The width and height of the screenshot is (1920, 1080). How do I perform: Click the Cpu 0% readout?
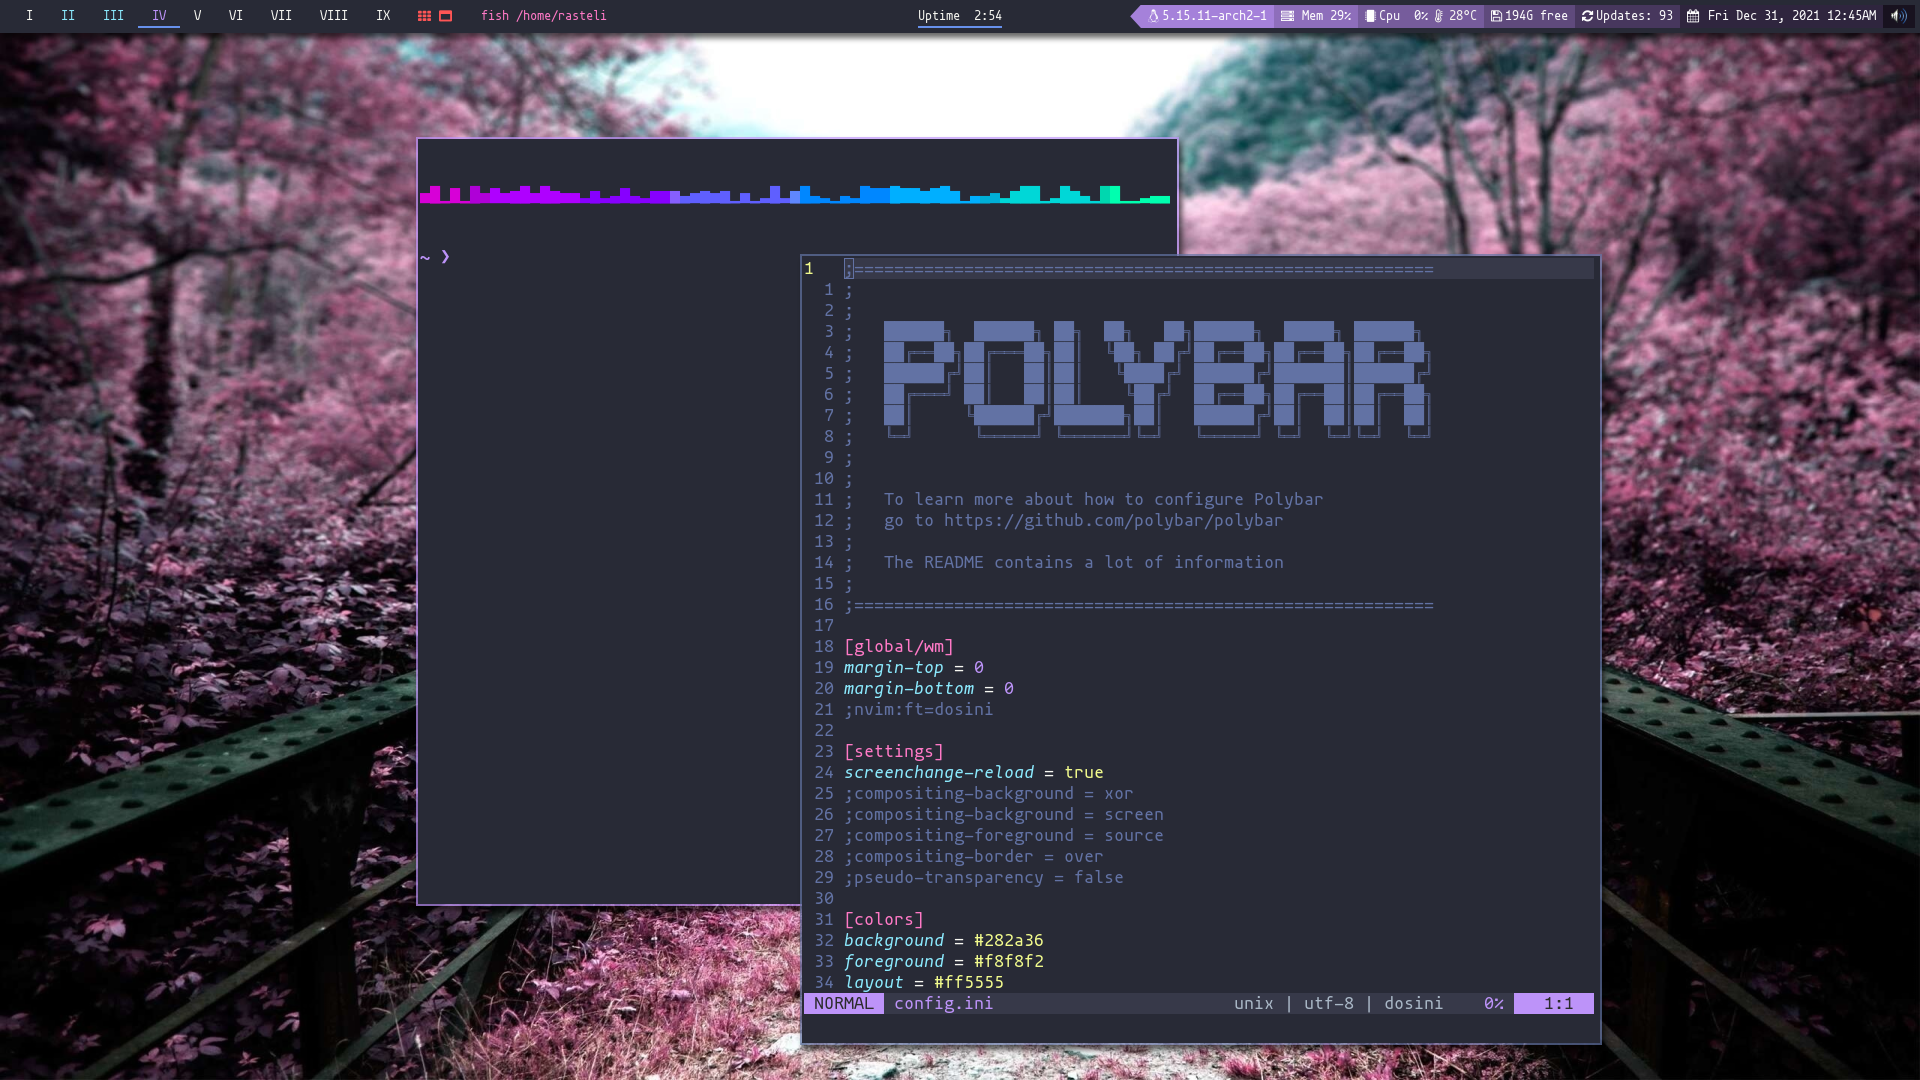[x=1404, y=16]
